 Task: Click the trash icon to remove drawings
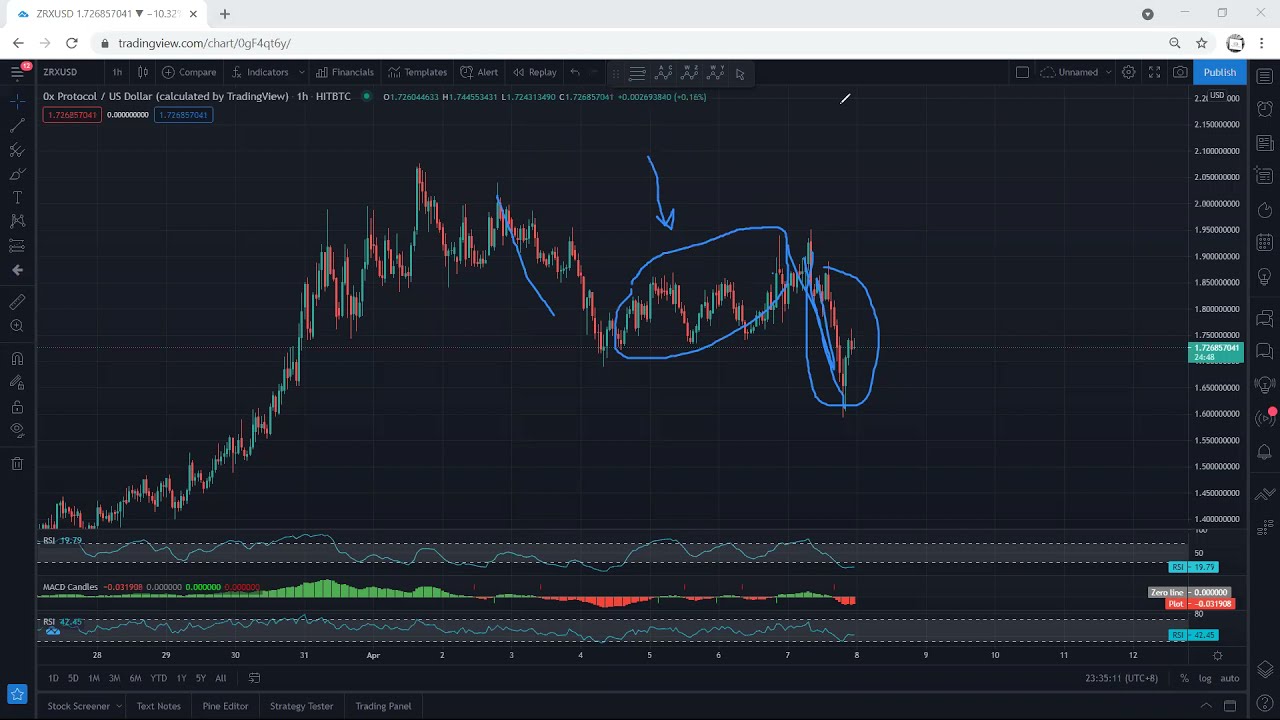[17, 463]
